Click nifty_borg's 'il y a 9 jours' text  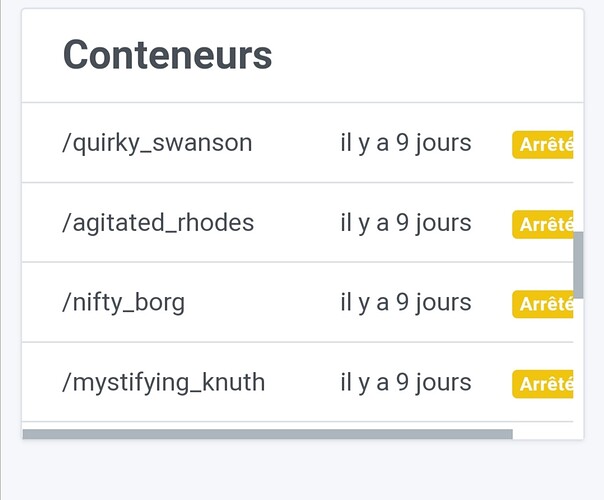(405, 302)
